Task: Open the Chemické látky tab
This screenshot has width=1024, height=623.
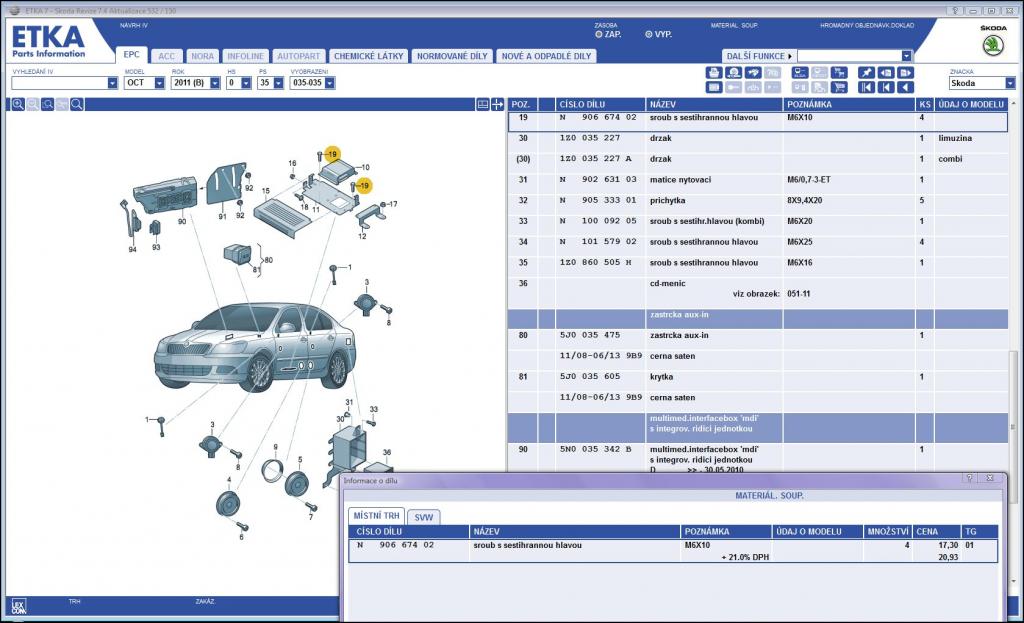Action: [368, 56]
